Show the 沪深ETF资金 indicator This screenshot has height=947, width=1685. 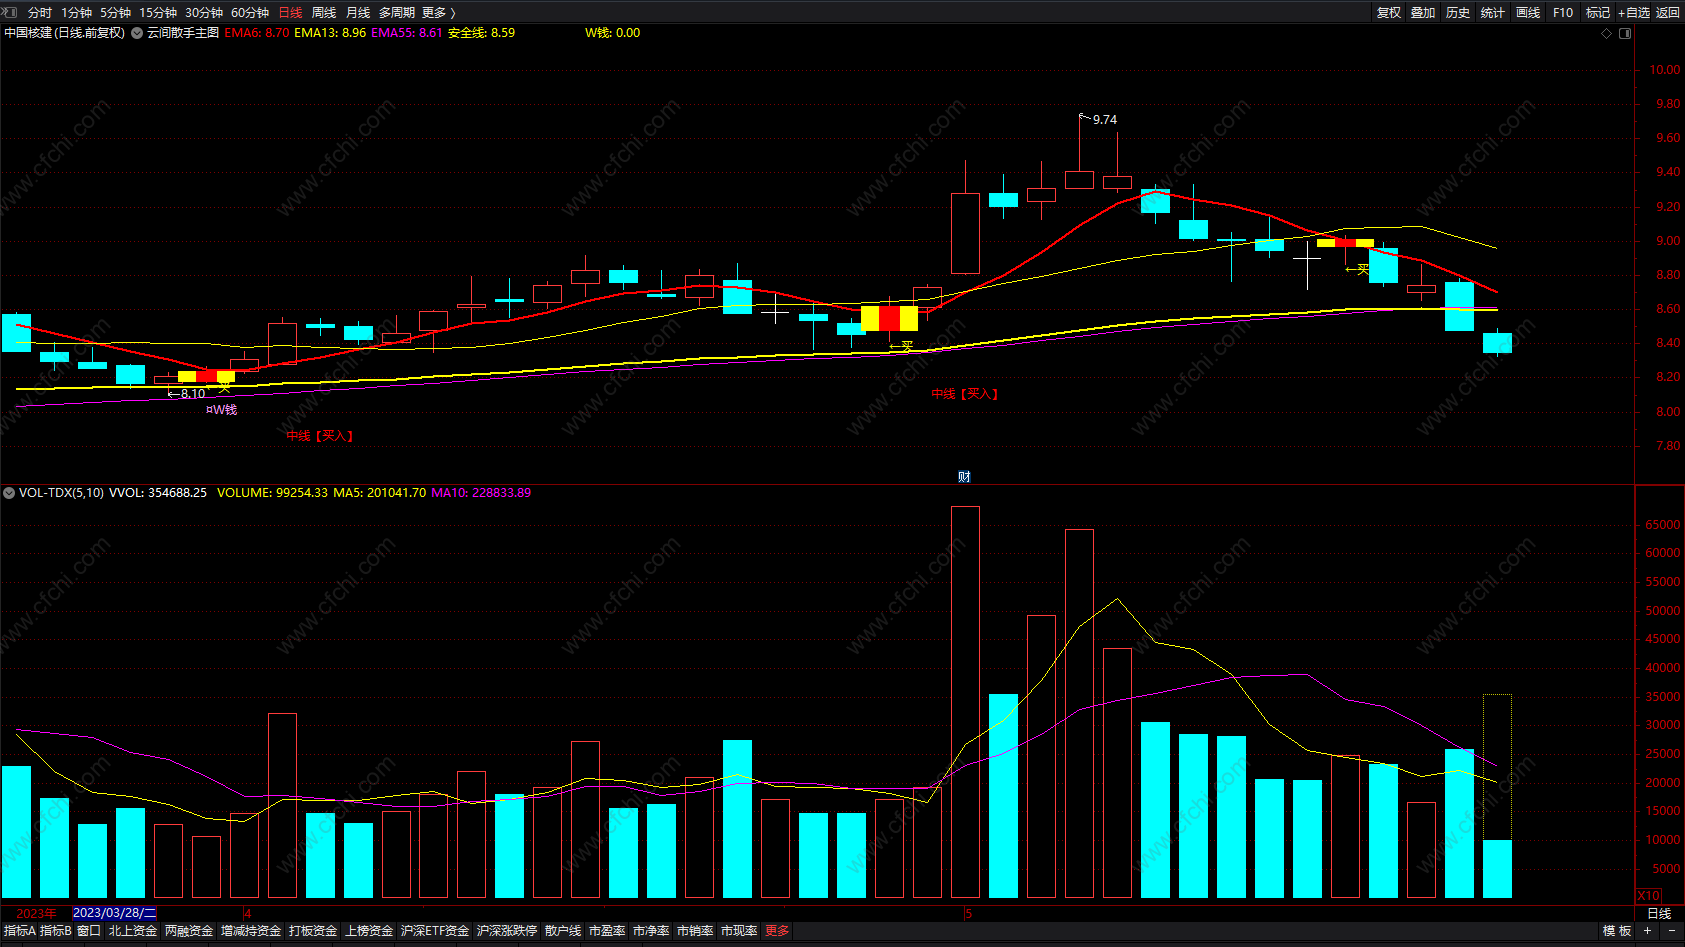coord(435,931)
